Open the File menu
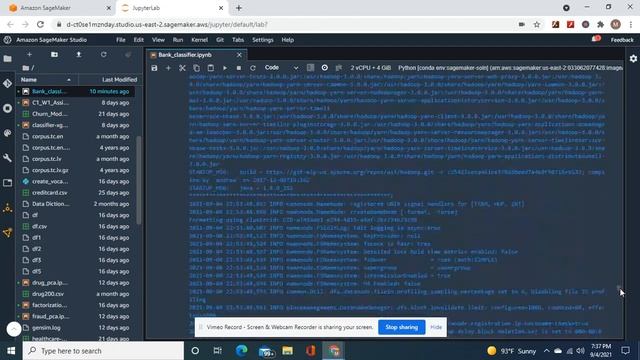This screenshot has height=360, width=640. [x=121, y=40]
